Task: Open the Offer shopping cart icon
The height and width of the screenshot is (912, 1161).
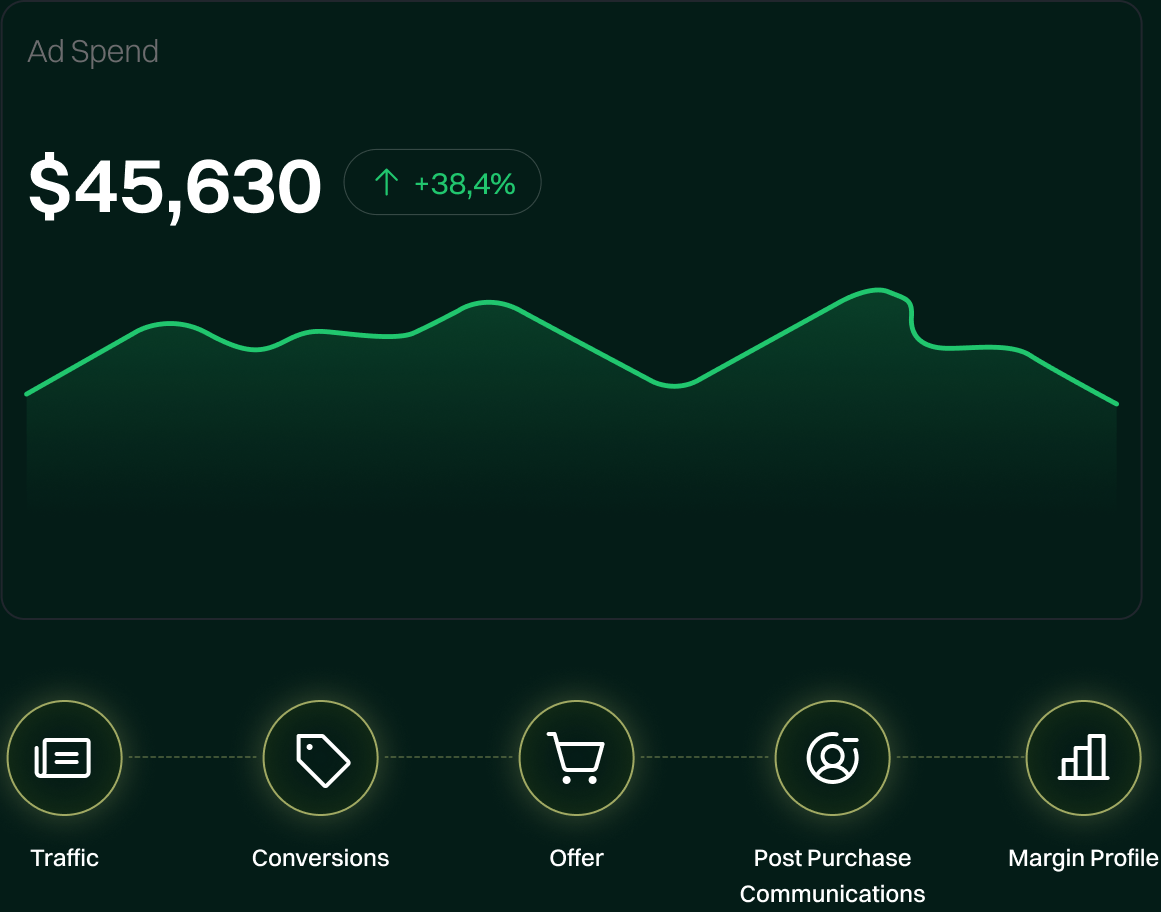Action: (x=577, y=758)
